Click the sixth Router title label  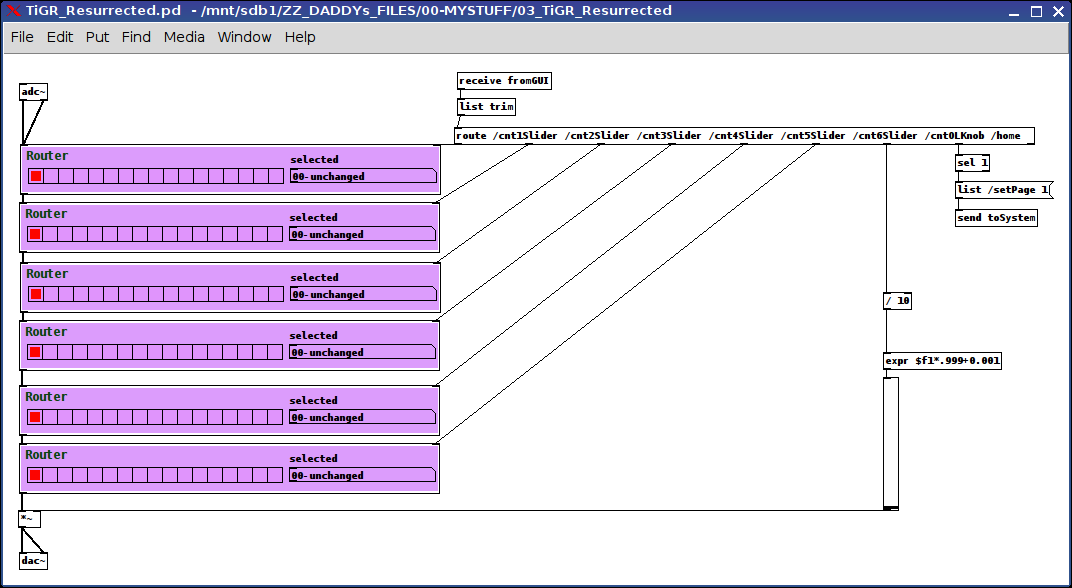[x=46, y=455]
